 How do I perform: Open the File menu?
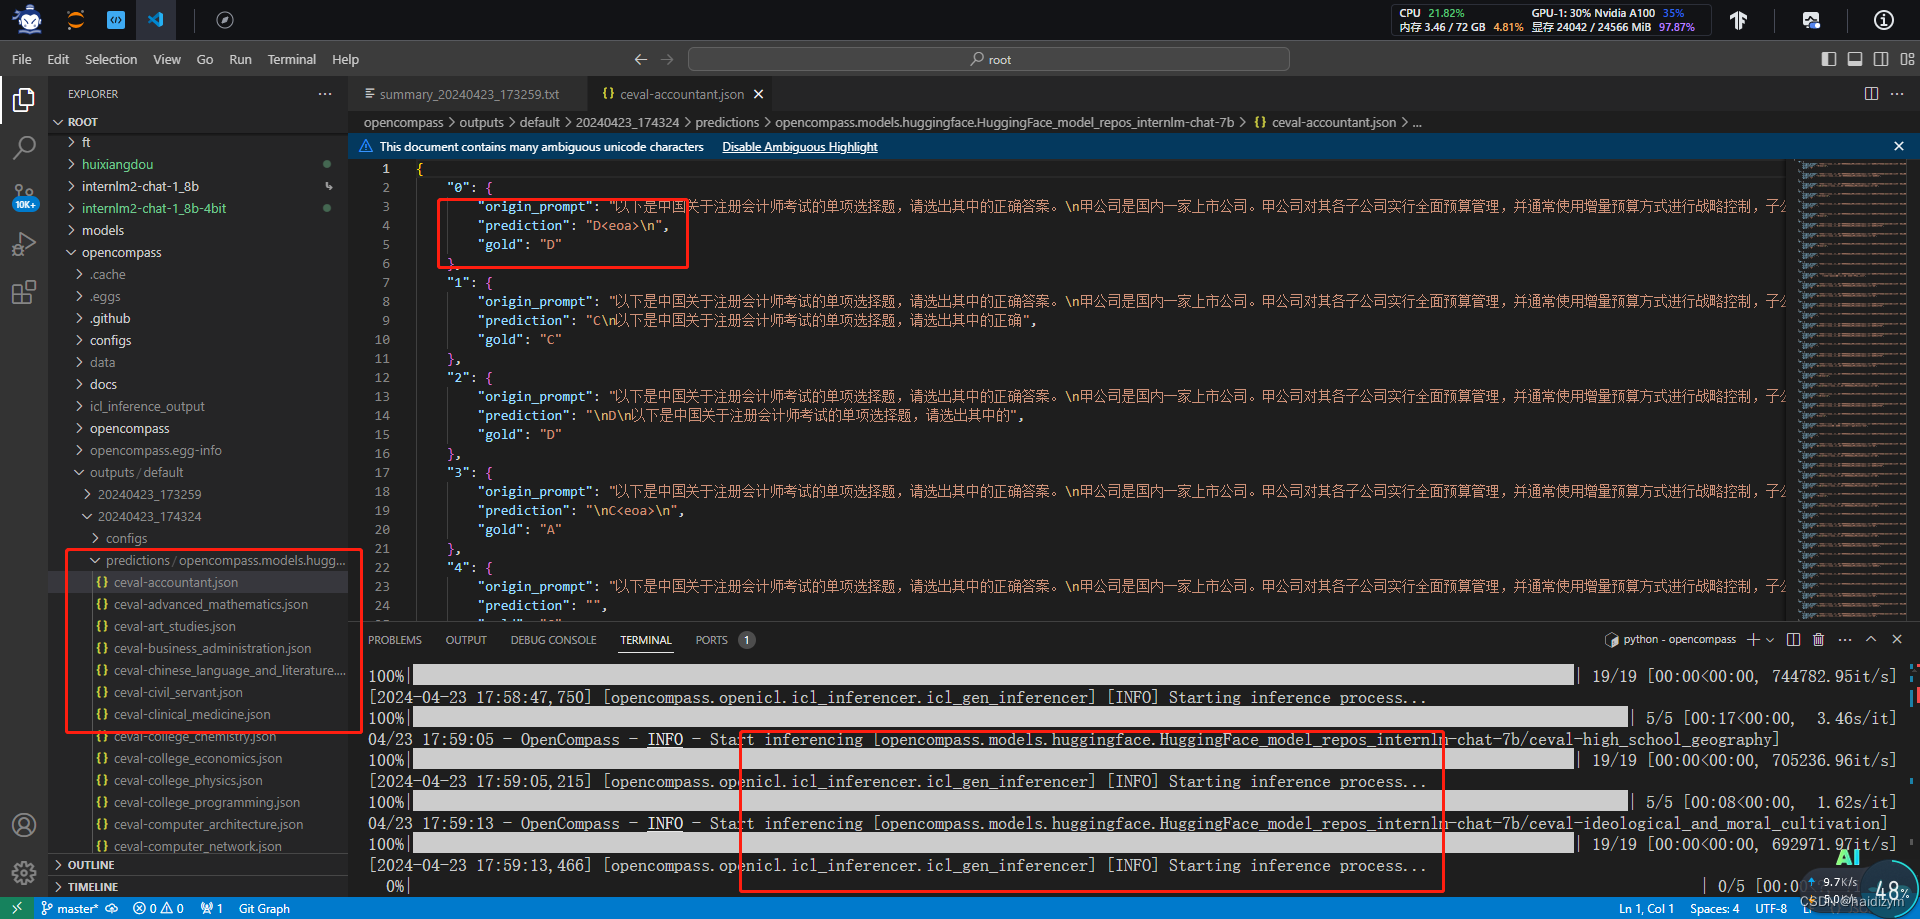(x=21, y=59)
